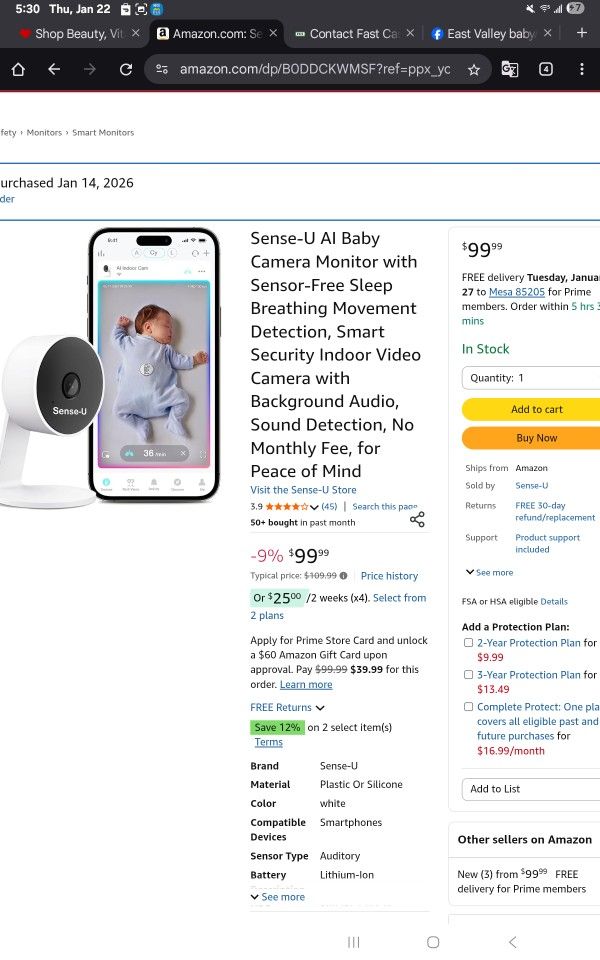Open the Visit the Sense-U Store link
Image resolution: width=600 pixels, height=960 pixels.
303,490
